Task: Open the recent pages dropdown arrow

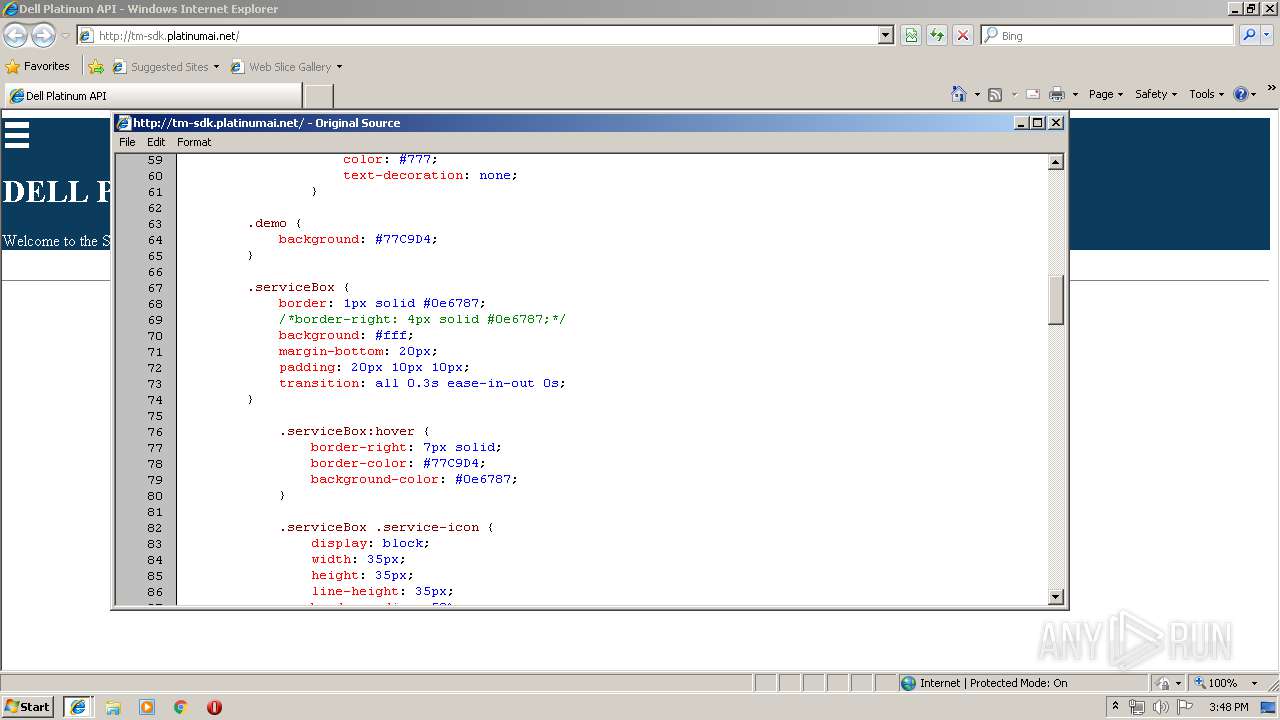Action: pyautogui.click(x=65, y=36)
